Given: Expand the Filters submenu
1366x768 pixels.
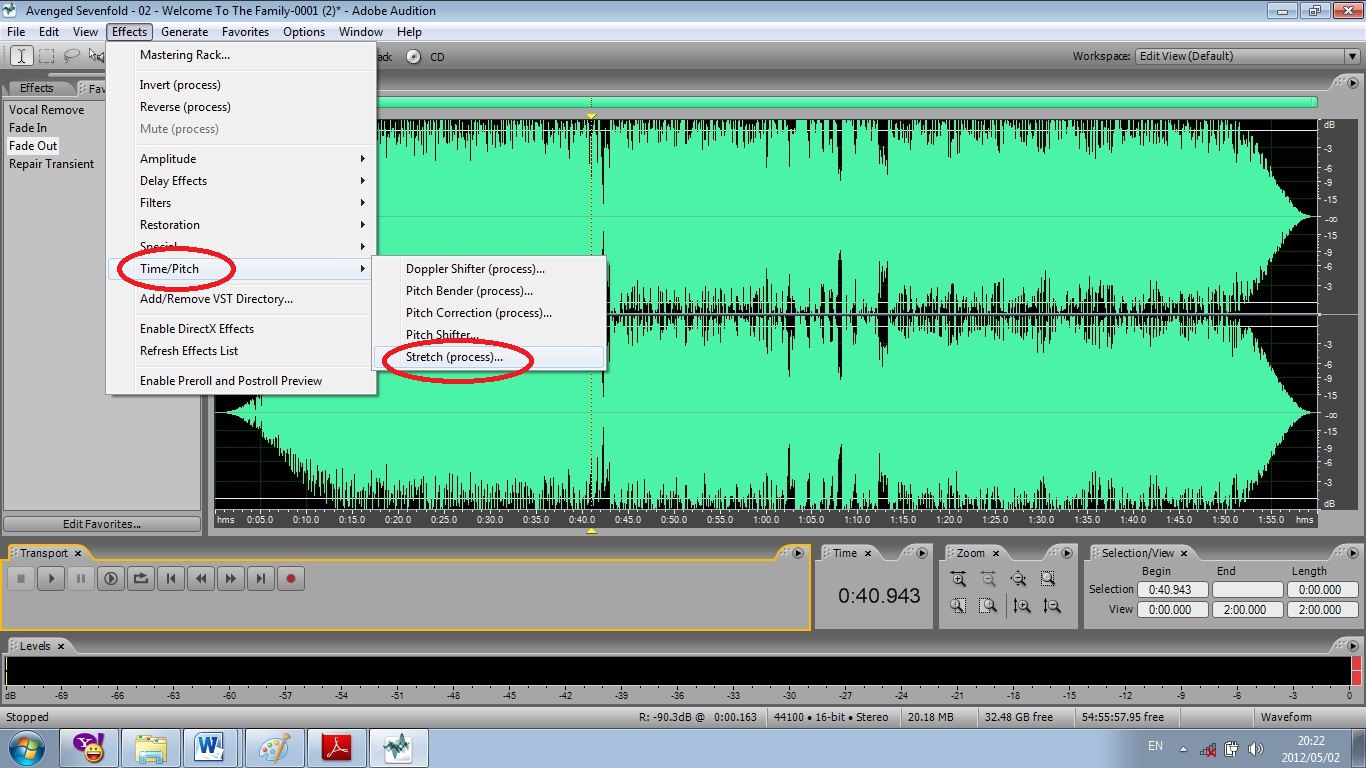Looking at the screenshot, I should point(241,203).
